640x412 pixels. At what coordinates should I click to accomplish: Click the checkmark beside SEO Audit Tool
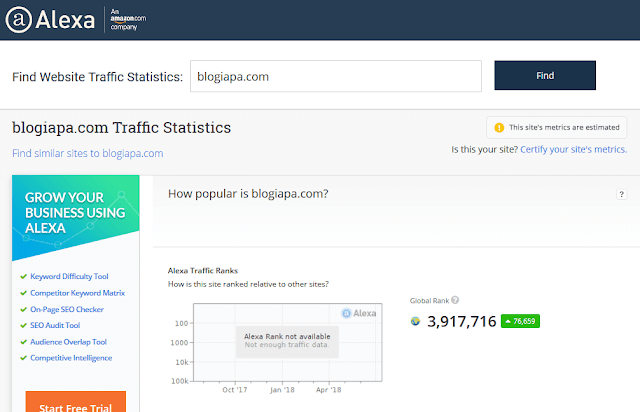pos(23,325)
